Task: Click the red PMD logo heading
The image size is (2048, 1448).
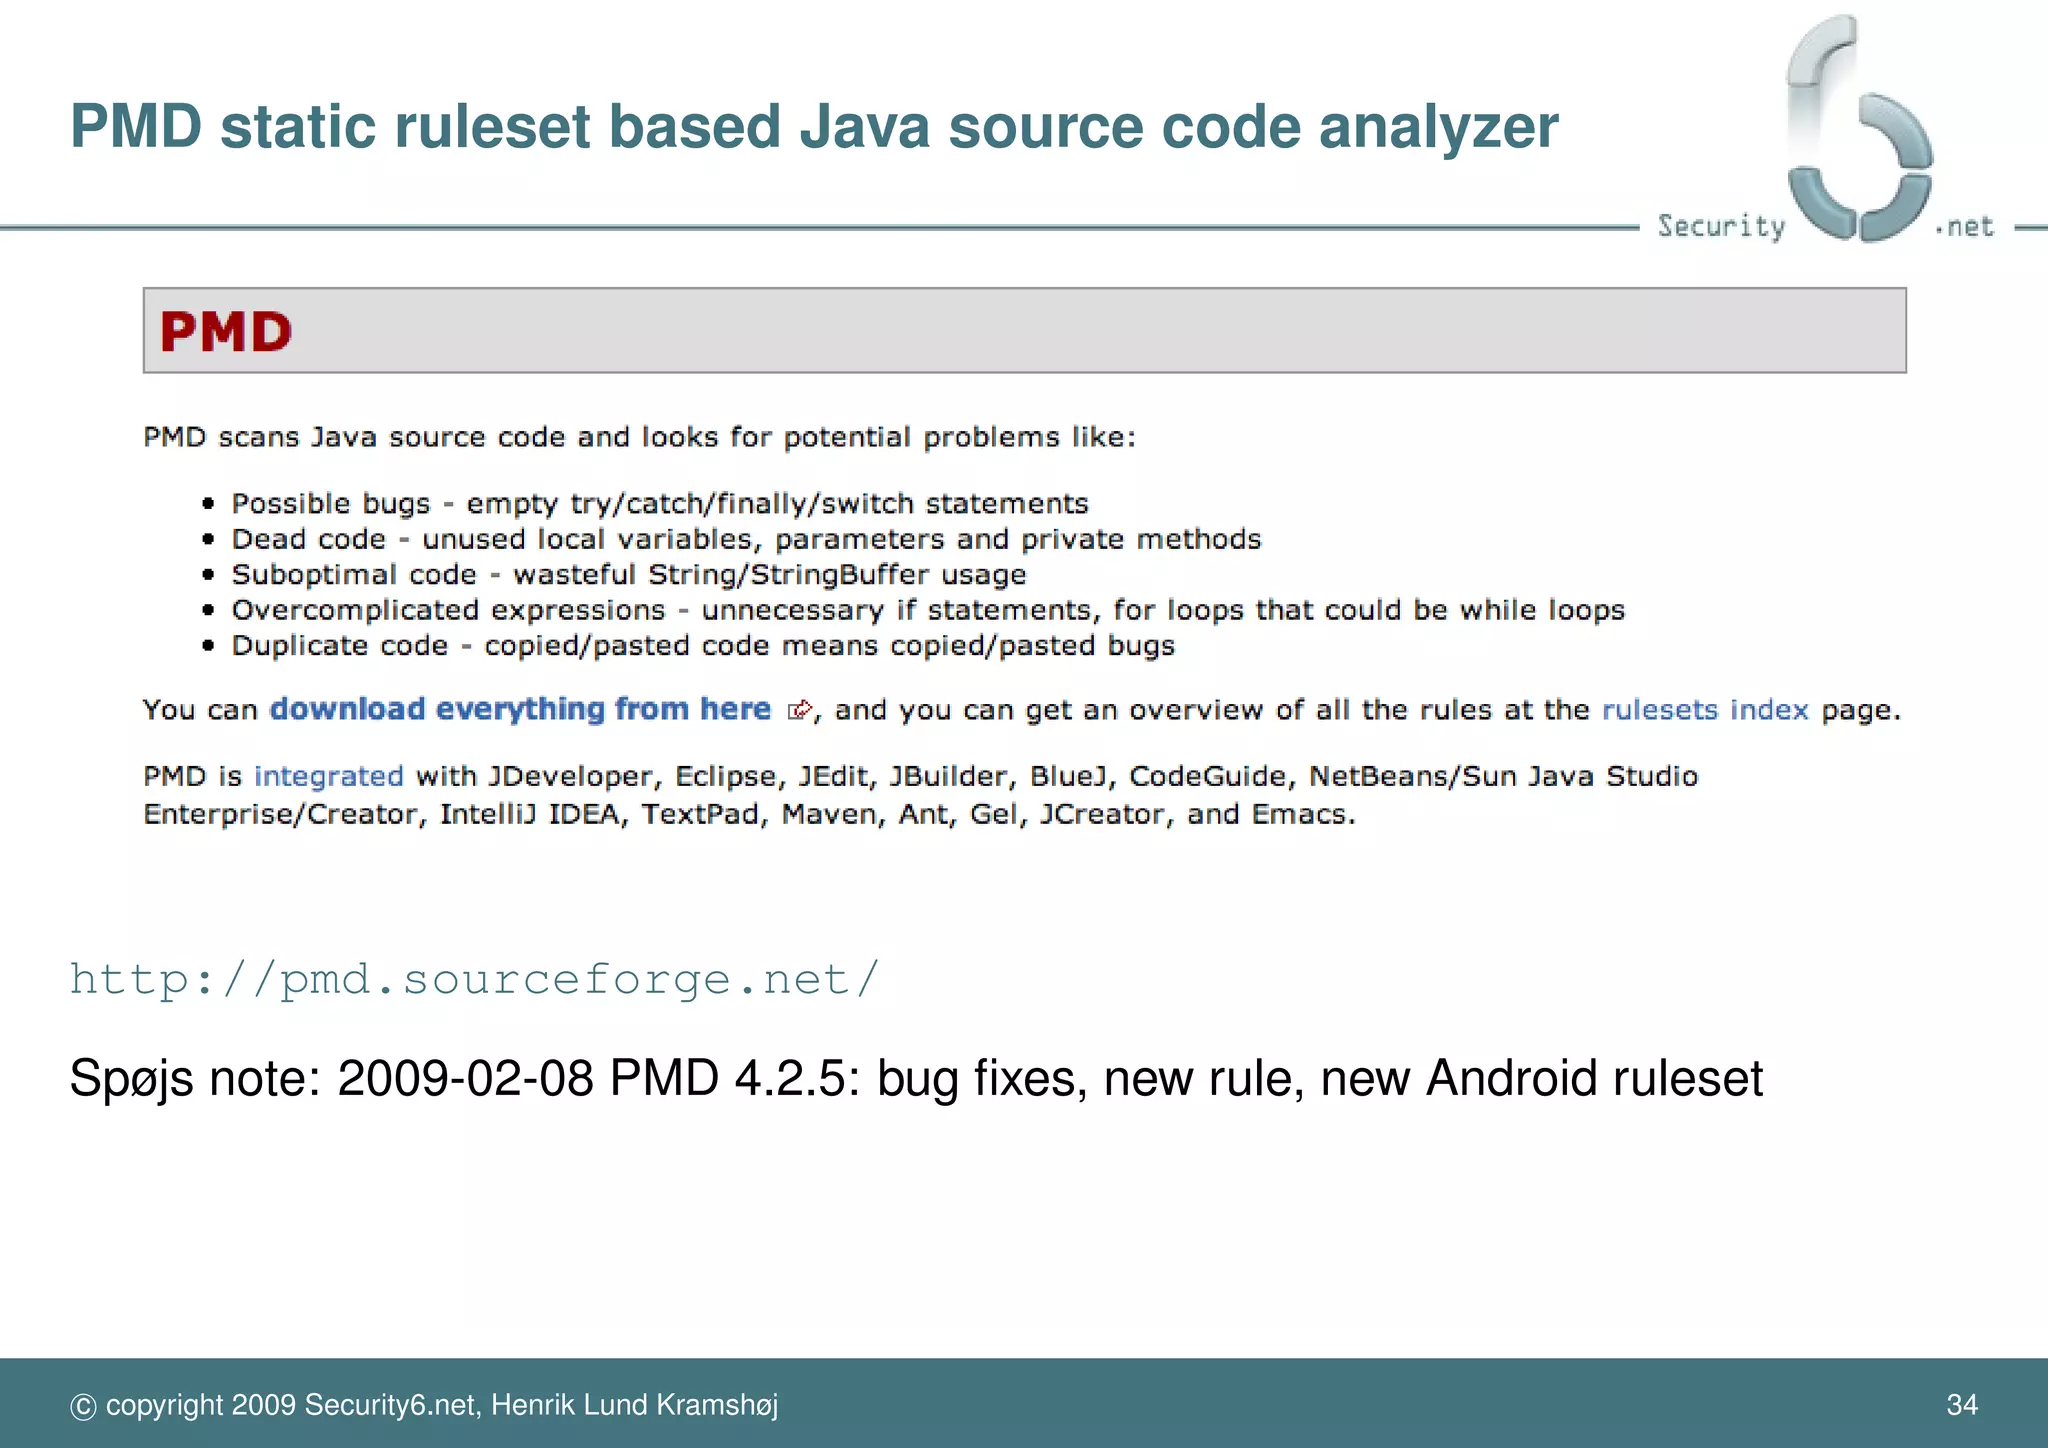Action: tap(226, 332)
